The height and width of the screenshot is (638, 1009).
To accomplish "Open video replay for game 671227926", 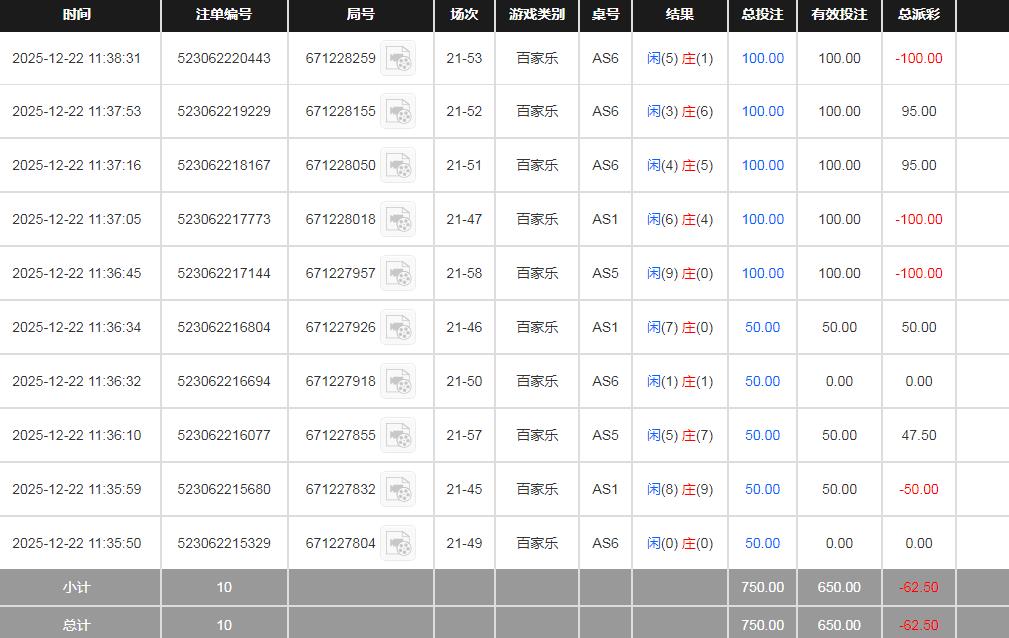I will [x=399, y=328].
